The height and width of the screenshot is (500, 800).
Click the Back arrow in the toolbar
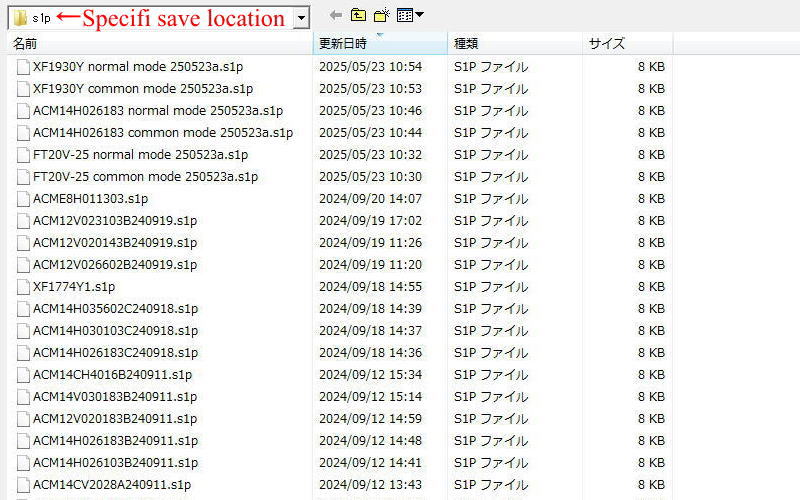coord(335,15)
